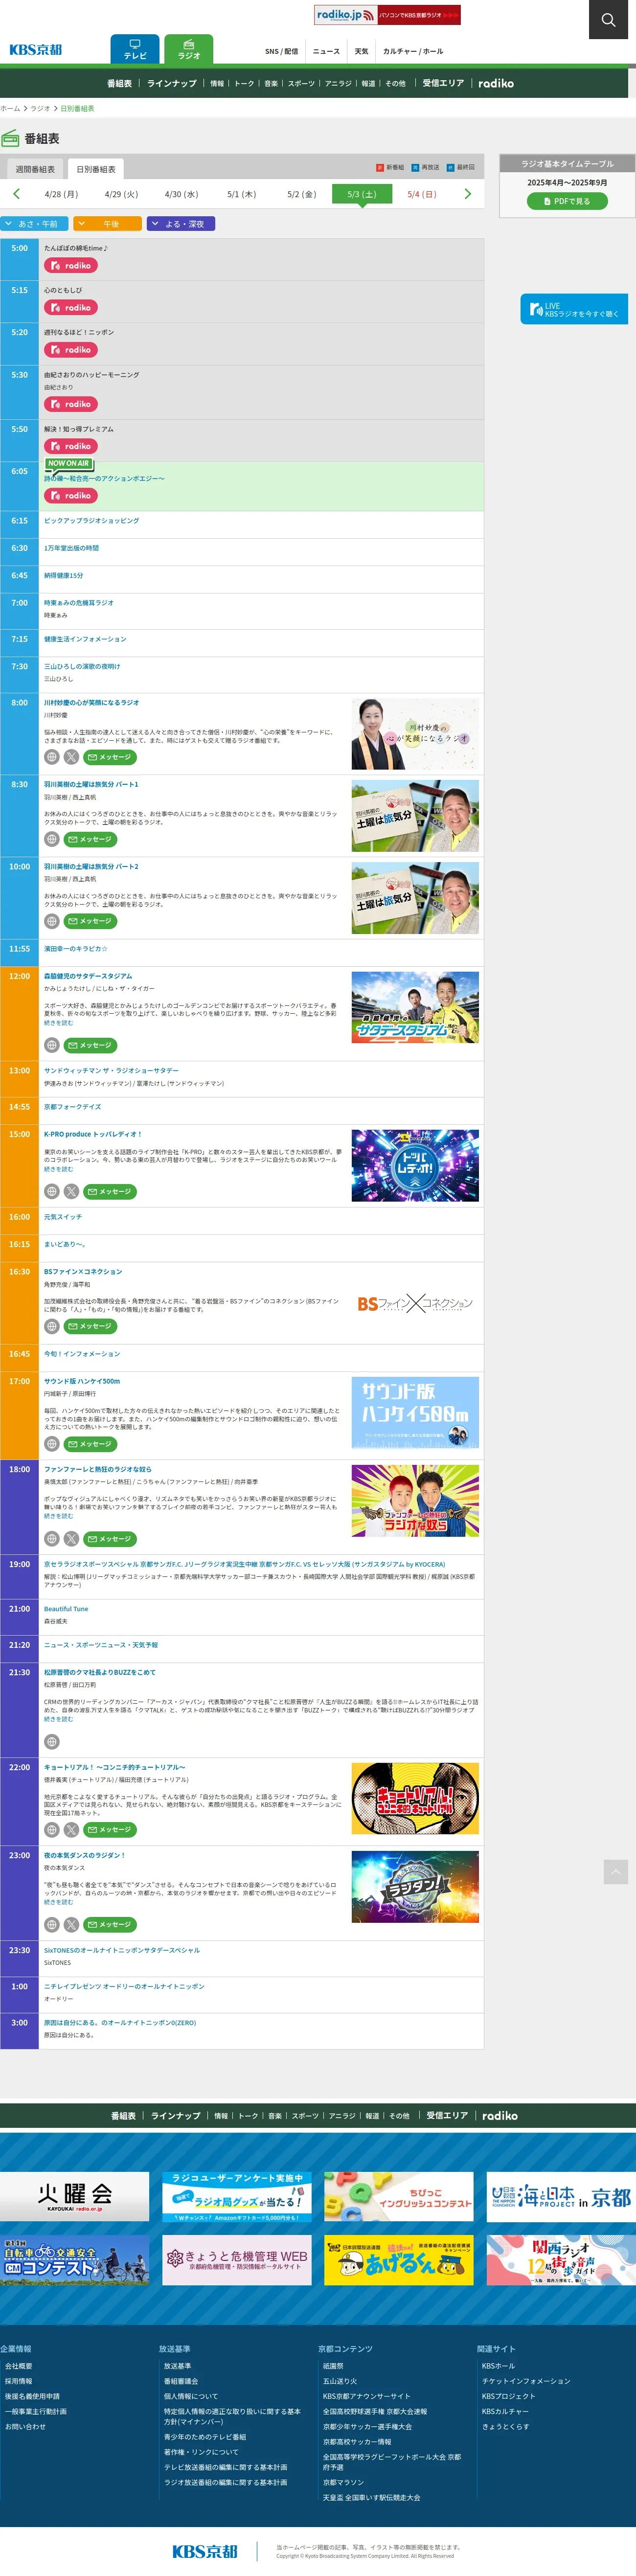
Task: Jump to 午後 section
Action: point(108,224)
